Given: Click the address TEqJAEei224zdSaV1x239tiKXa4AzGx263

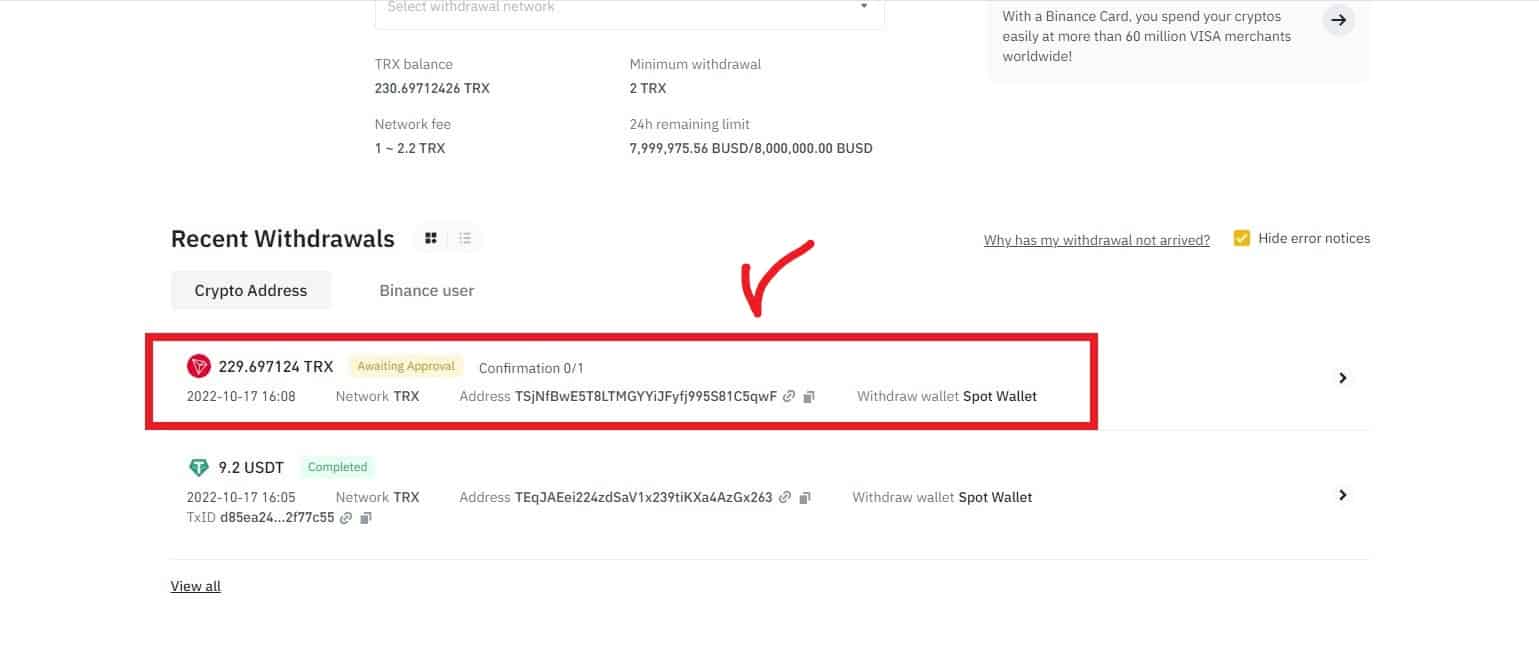Looking at the screenshot, I should click(644, 497).
